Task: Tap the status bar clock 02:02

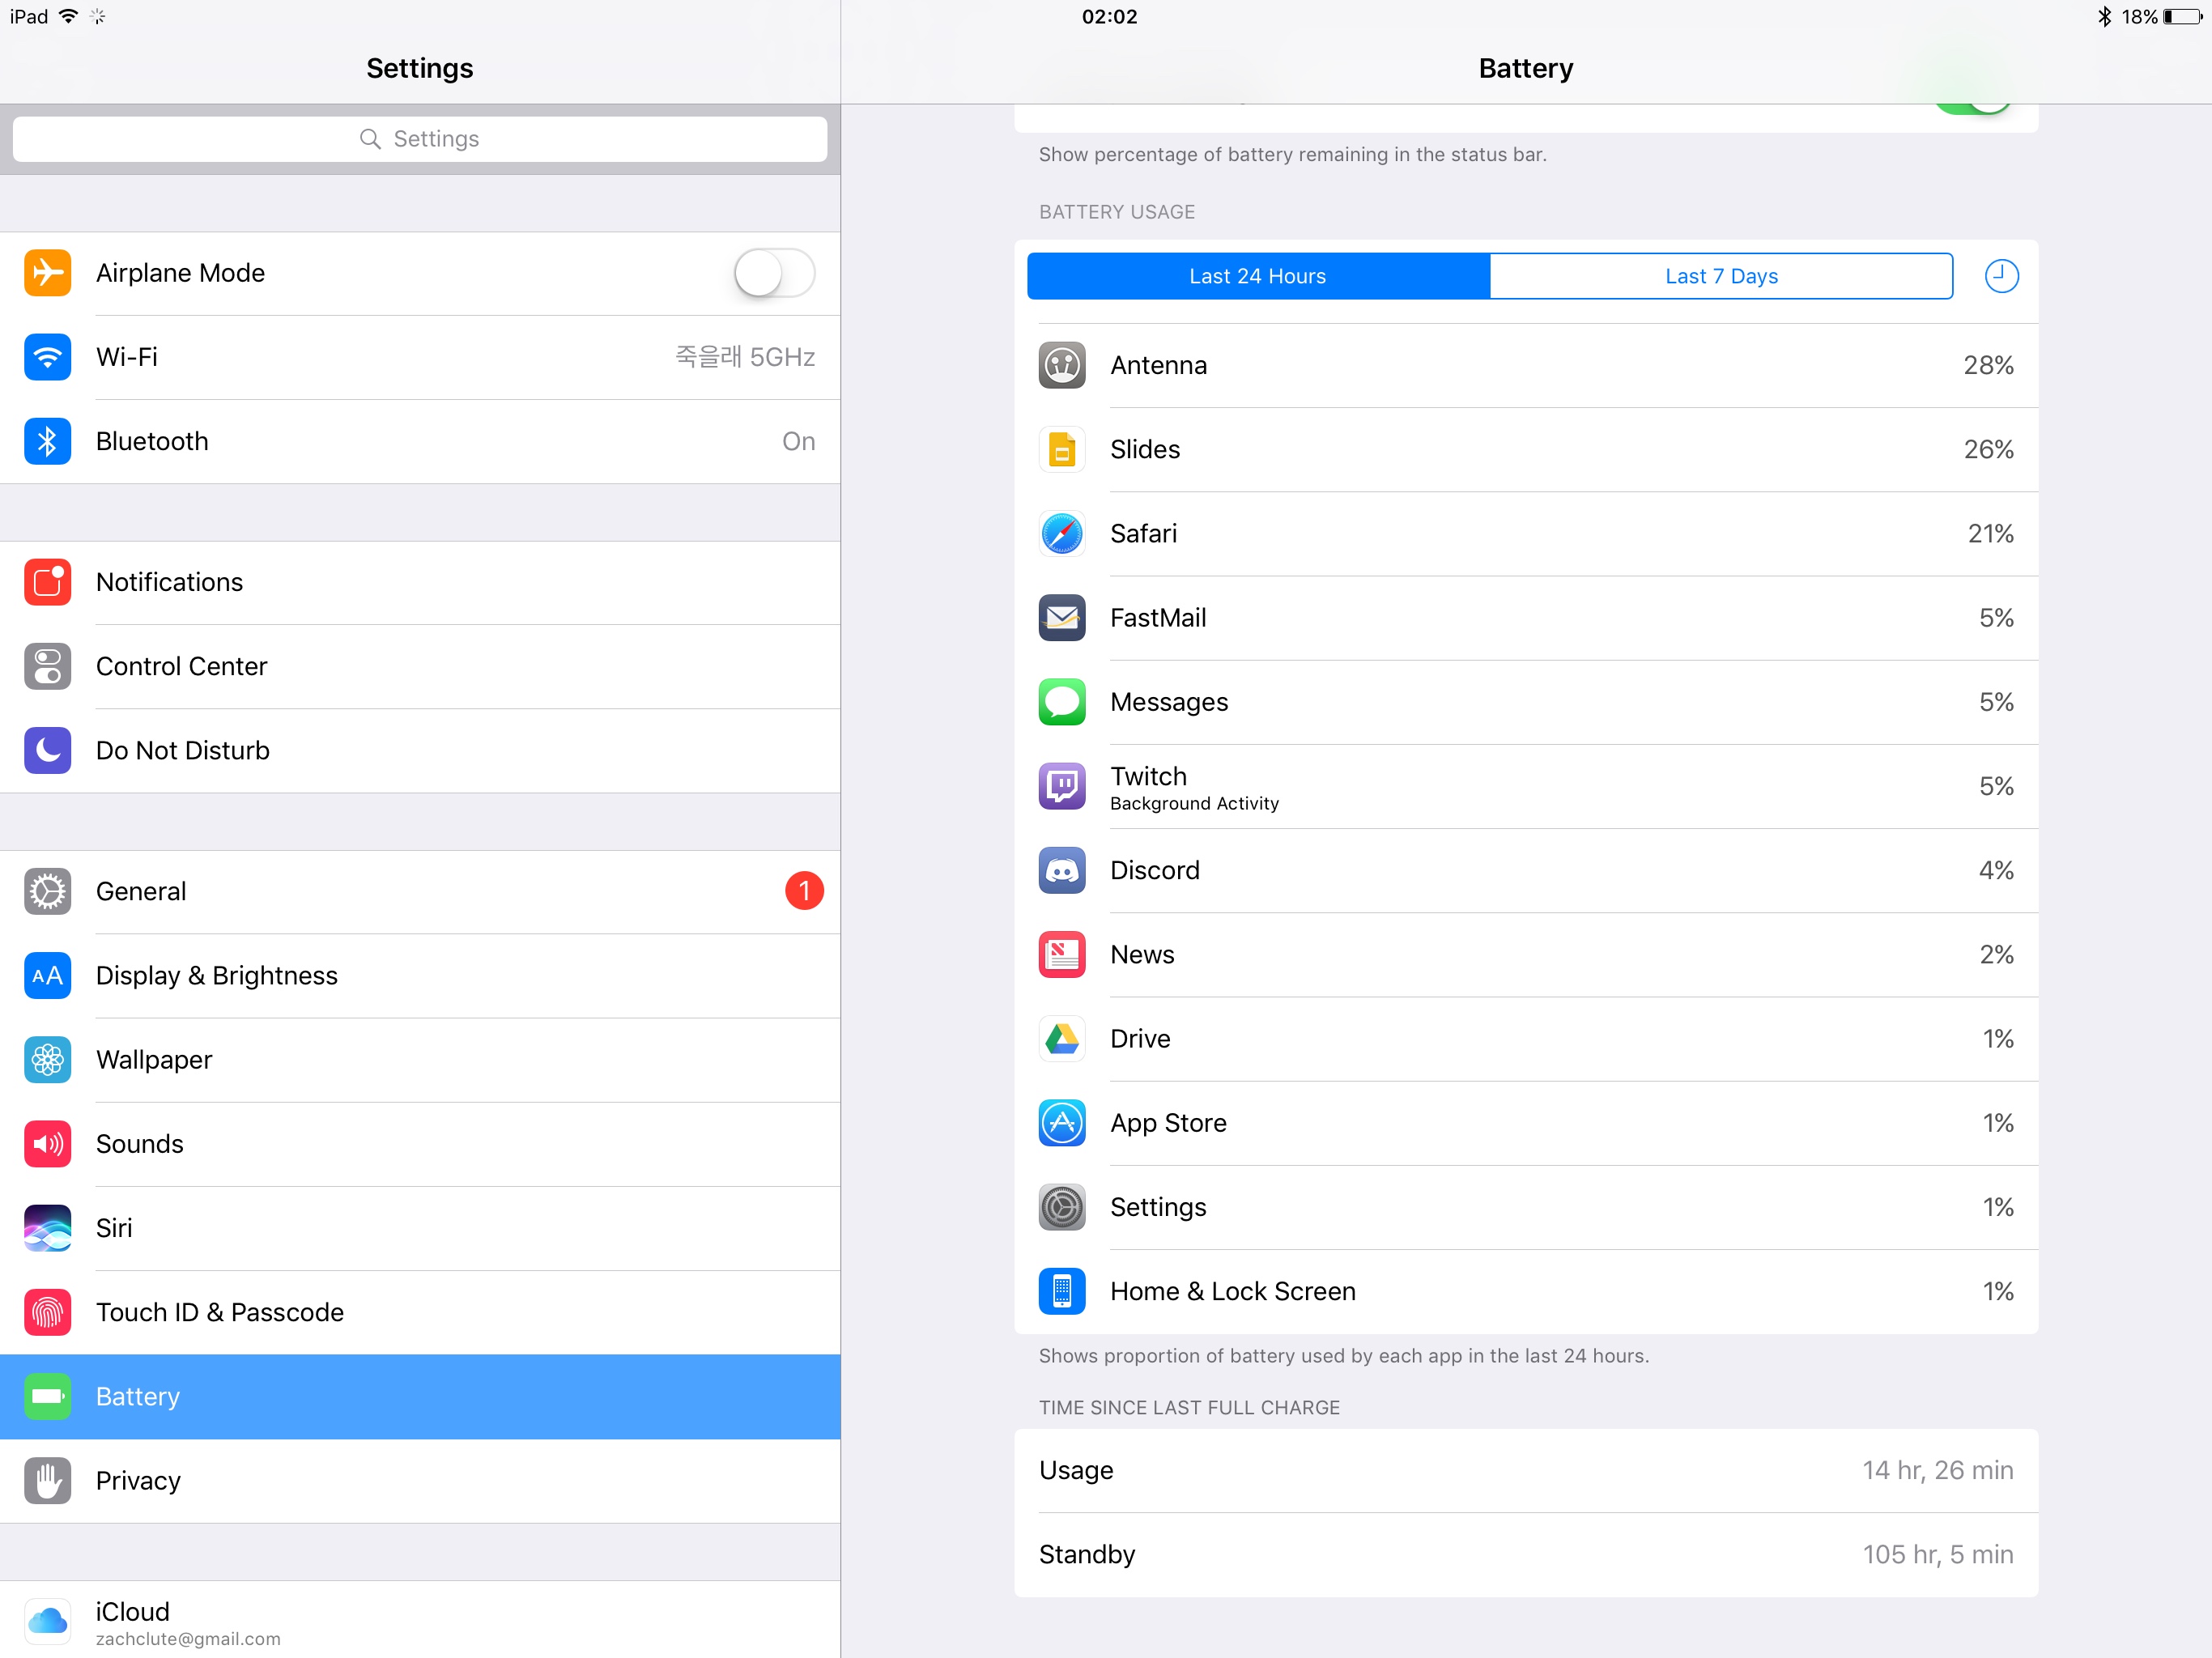Action: (1109, 16)
